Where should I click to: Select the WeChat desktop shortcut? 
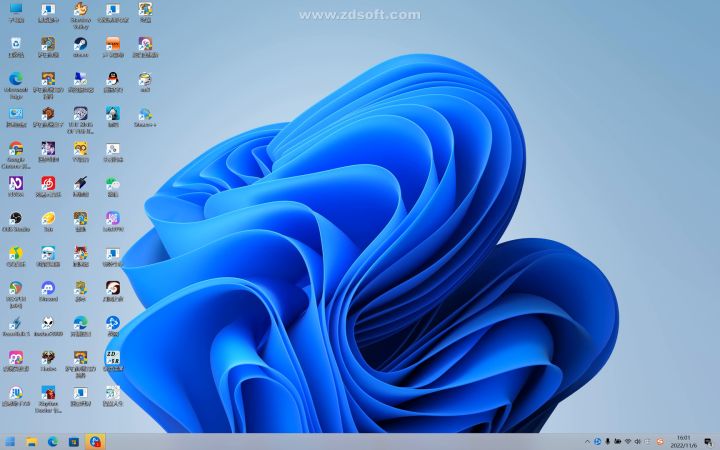click(x=112, y=187)
